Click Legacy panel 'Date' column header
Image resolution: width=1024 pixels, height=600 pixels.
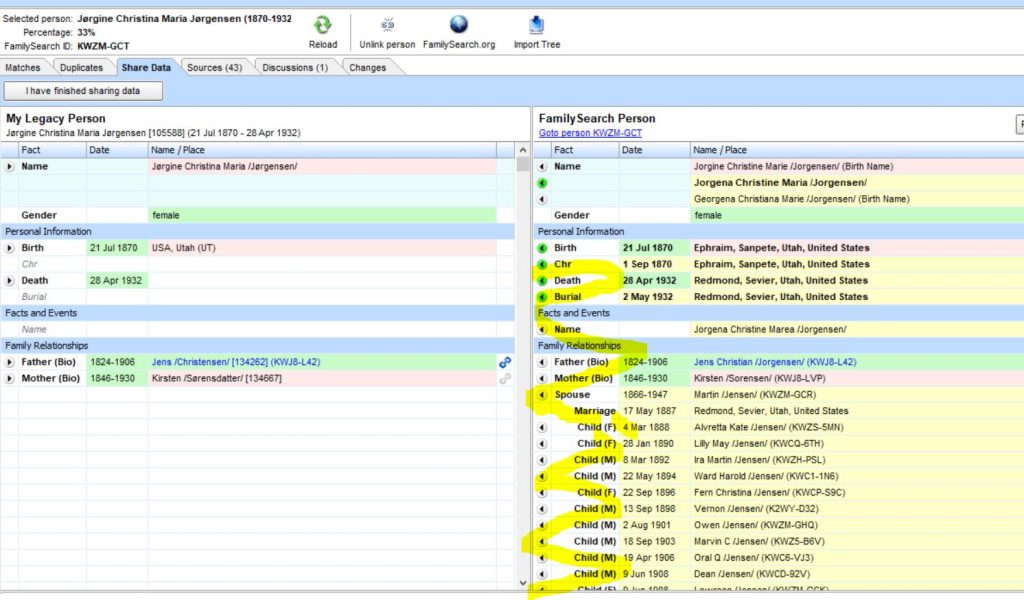click(118, 150)
